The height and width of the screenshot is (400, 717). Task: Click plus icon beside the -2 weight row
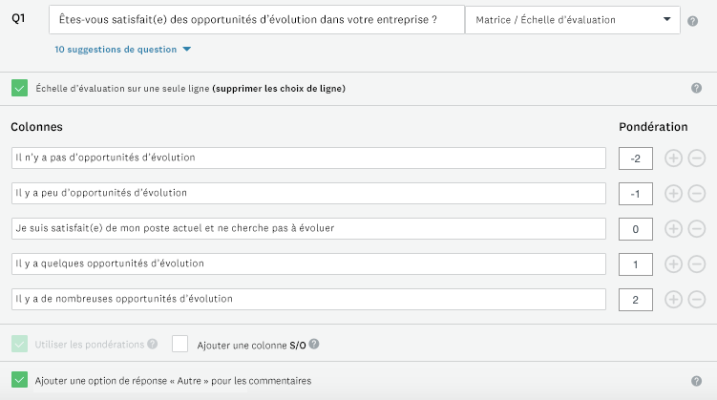(673, 158)
